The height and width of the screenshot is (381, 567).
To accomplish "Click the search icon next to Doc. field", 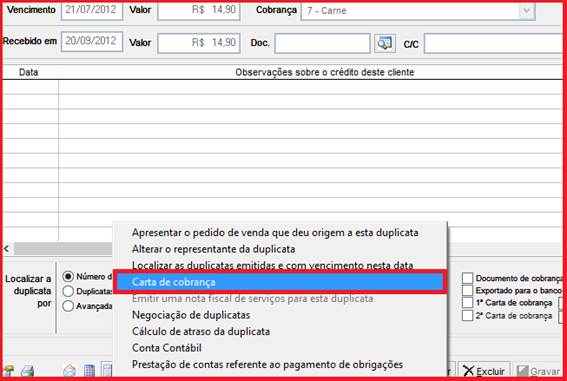I will (385, 43).
